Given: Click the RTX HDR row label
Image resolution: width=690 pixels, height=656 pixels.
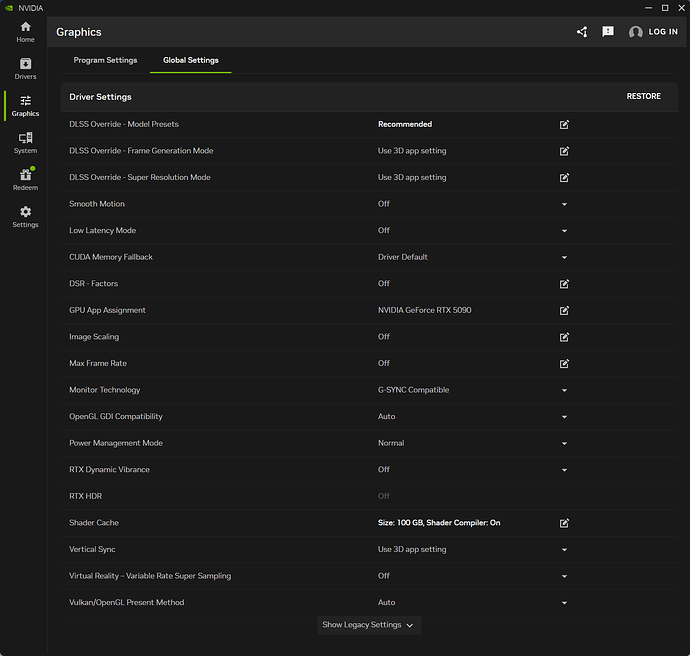Looking at the screenshot, I should 85,496.
